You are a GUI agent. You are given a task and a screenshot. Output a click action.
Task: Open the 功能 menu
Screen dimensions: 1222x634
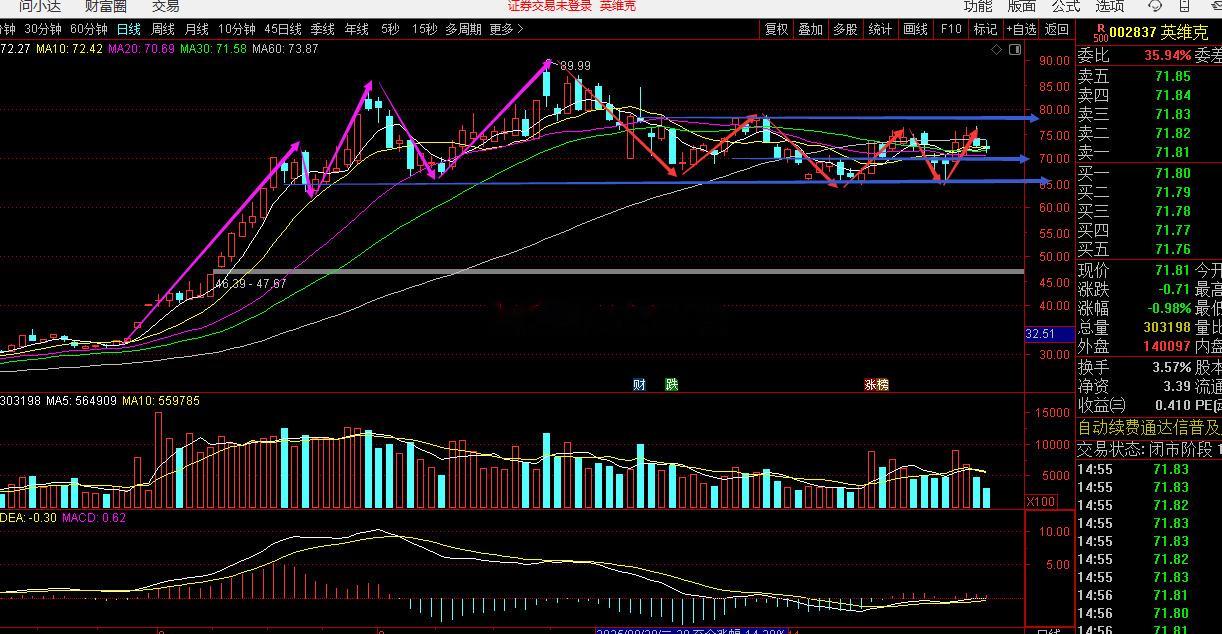click(977, 6)
